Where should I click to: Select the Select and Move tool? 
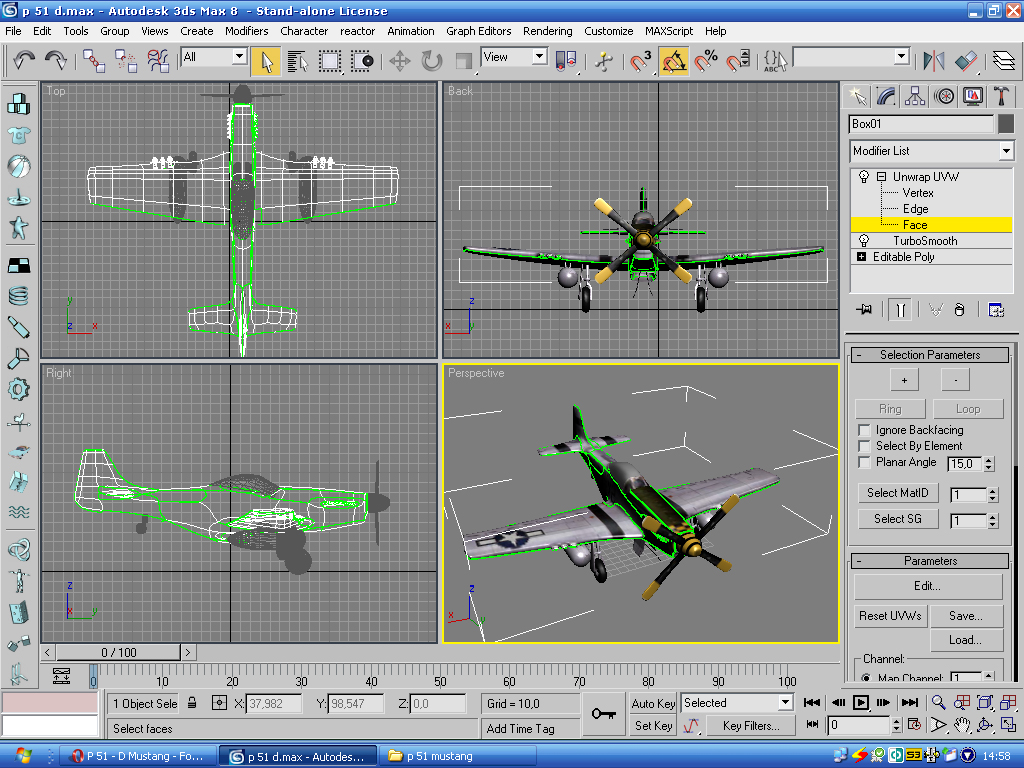400,61
